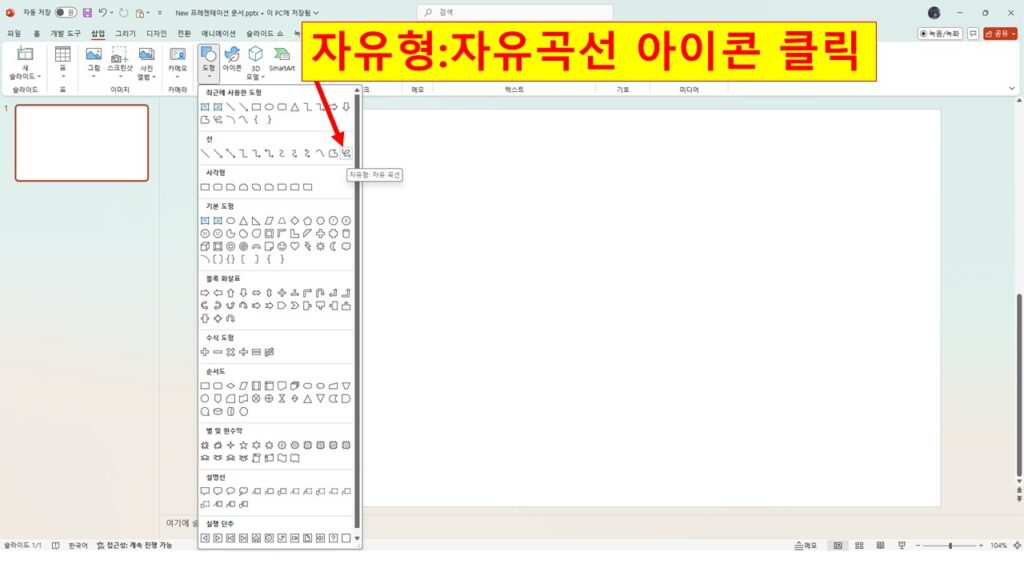Click the 공유 share button
The height and width of the screenshot is (576, 1024).
point(1000,33)
